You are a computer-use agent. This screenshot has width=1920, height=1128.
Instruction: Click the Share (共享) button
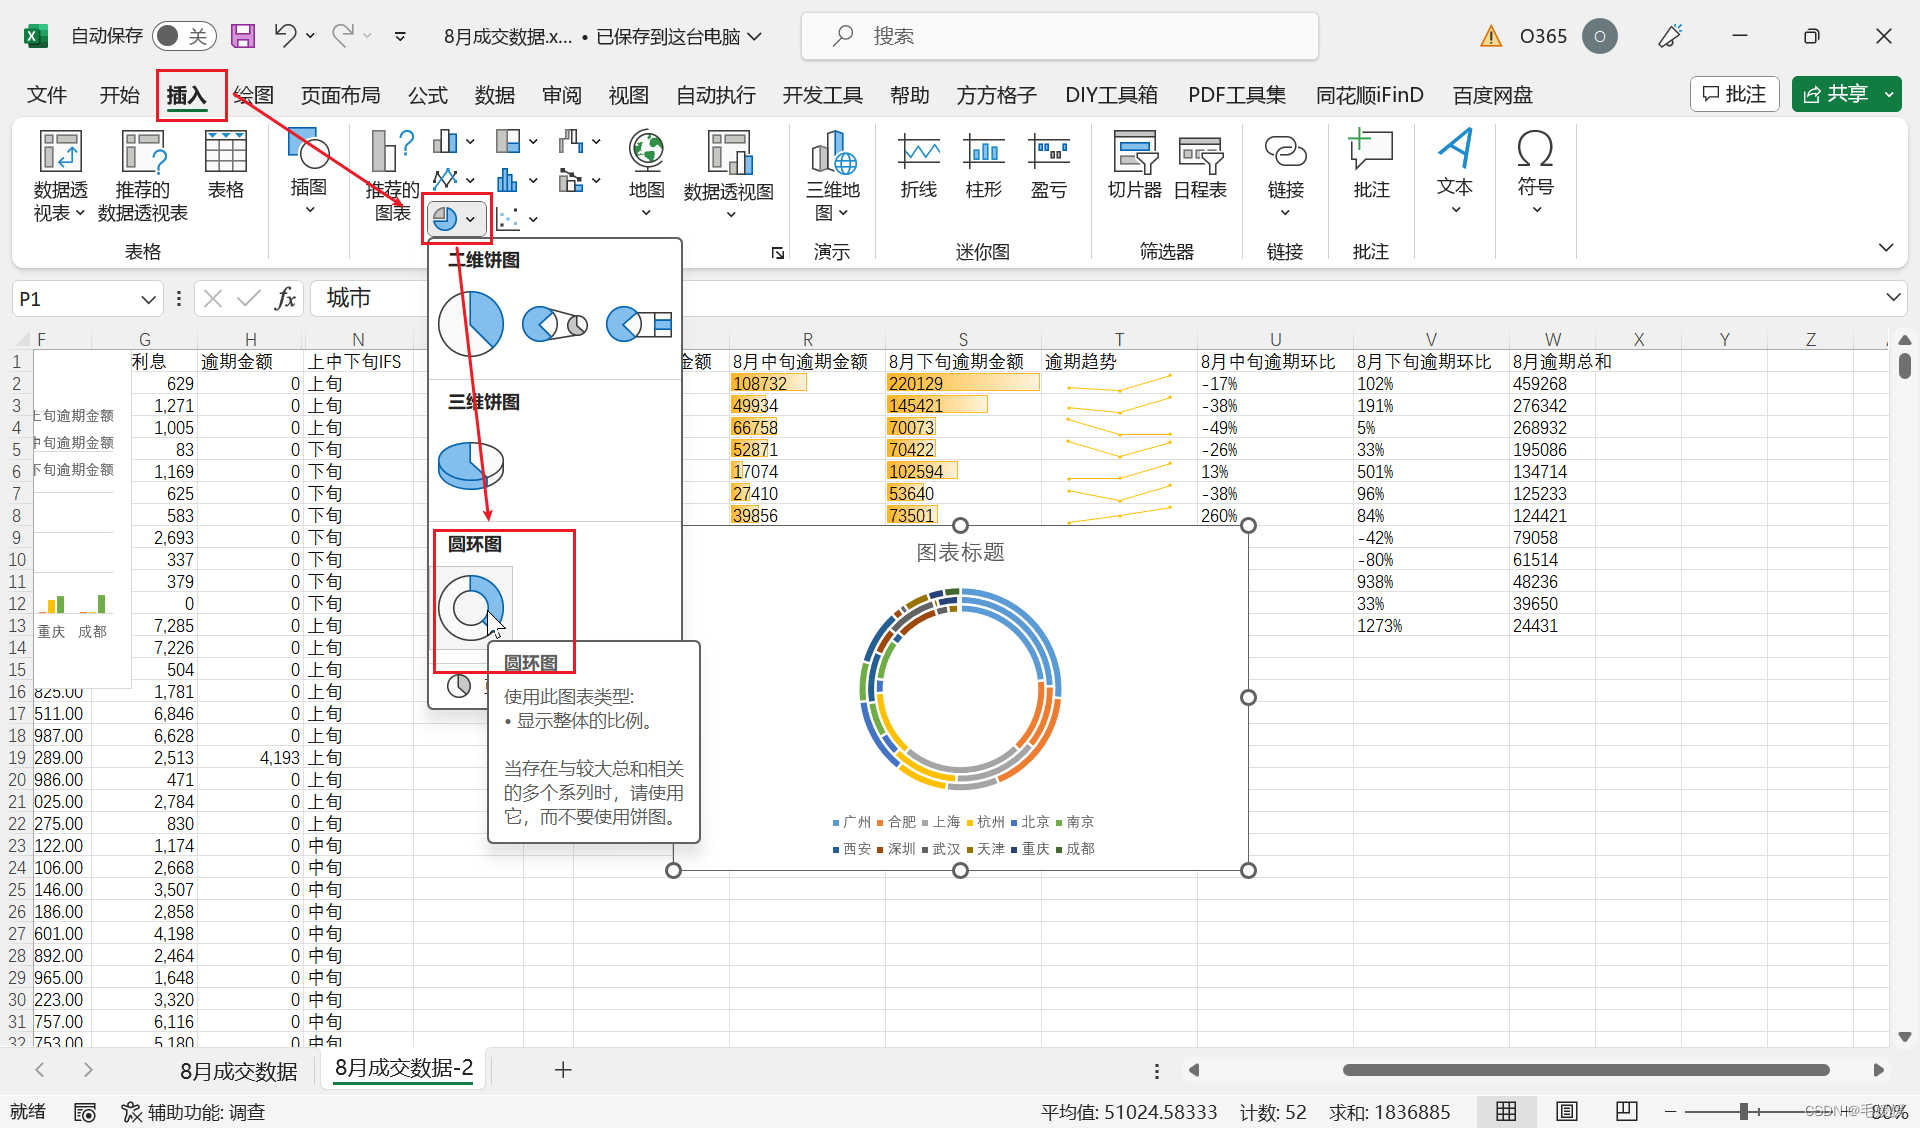coord(1836,94)
